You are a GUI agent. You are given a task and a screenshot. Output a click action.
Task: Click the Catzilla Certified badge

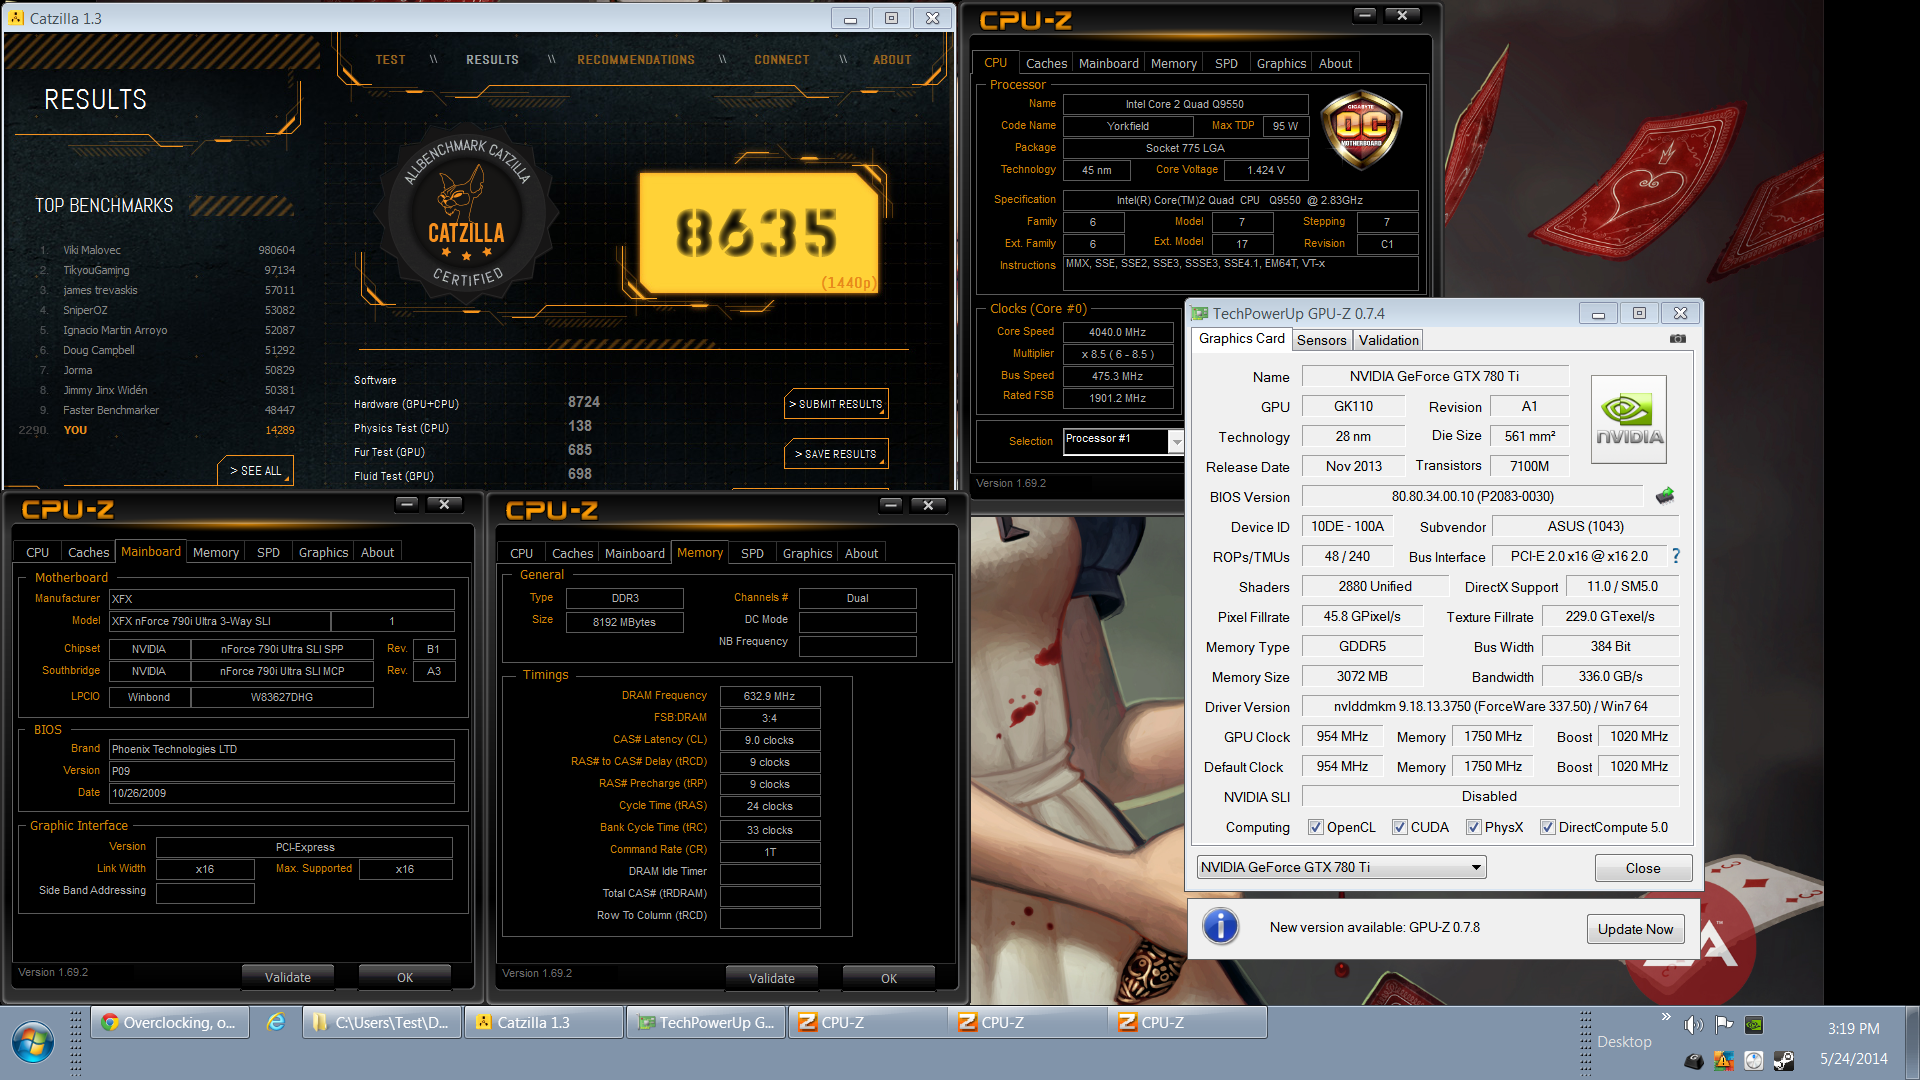[x=466, y=212]
